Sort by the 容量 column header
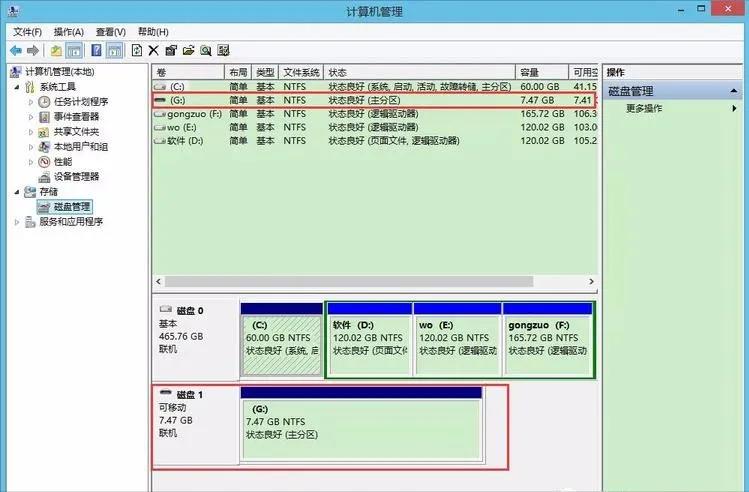The height and width of the screenshot is (492, 749). (x=542, y=73)
